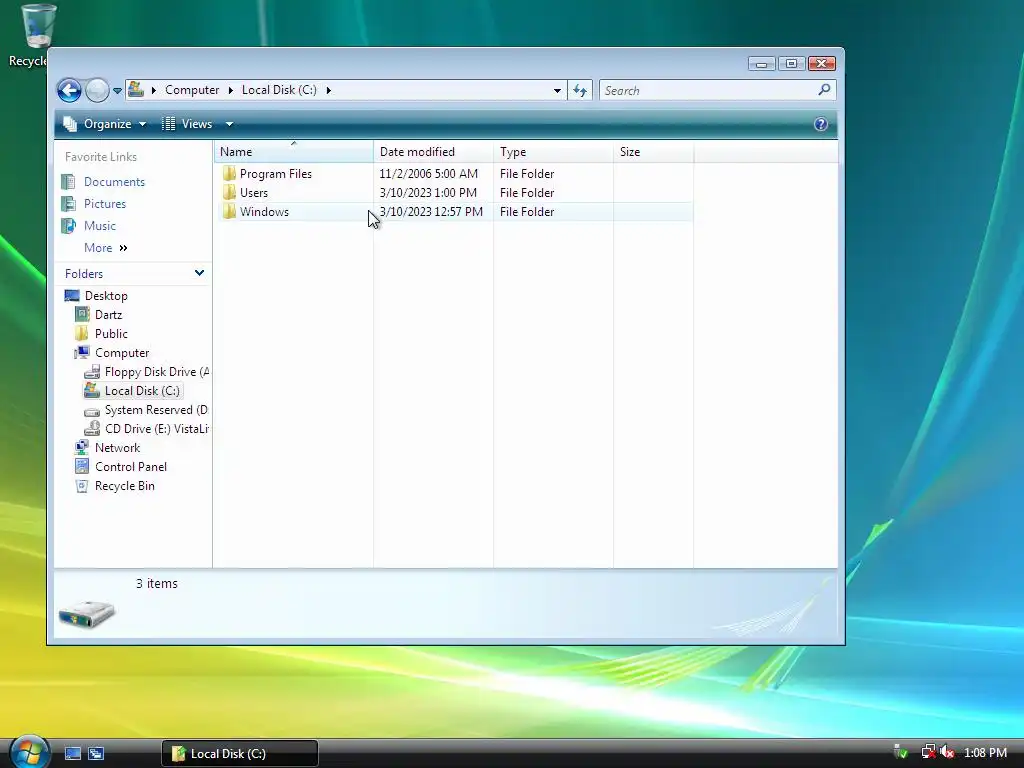Screen dimensions: 1024x768
Task: Expand arrow after Local Disk (C:) breadcrumb
Action: click(328, 90)
